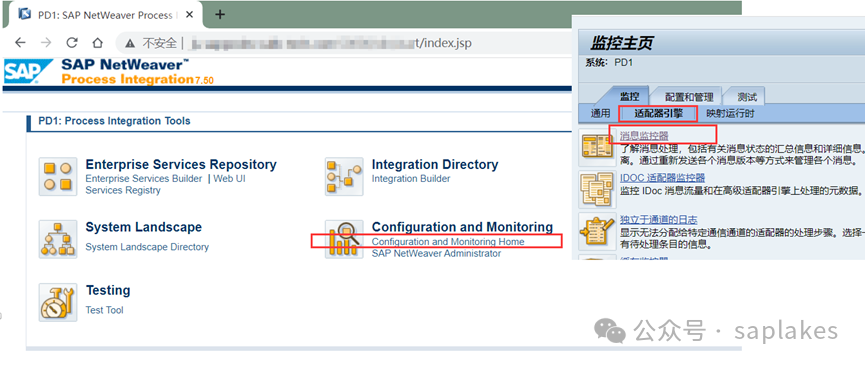Viewport: 865px width, 365px height.
Task: Click the System Landscape hierarchy icon
Action: [58, 239]
